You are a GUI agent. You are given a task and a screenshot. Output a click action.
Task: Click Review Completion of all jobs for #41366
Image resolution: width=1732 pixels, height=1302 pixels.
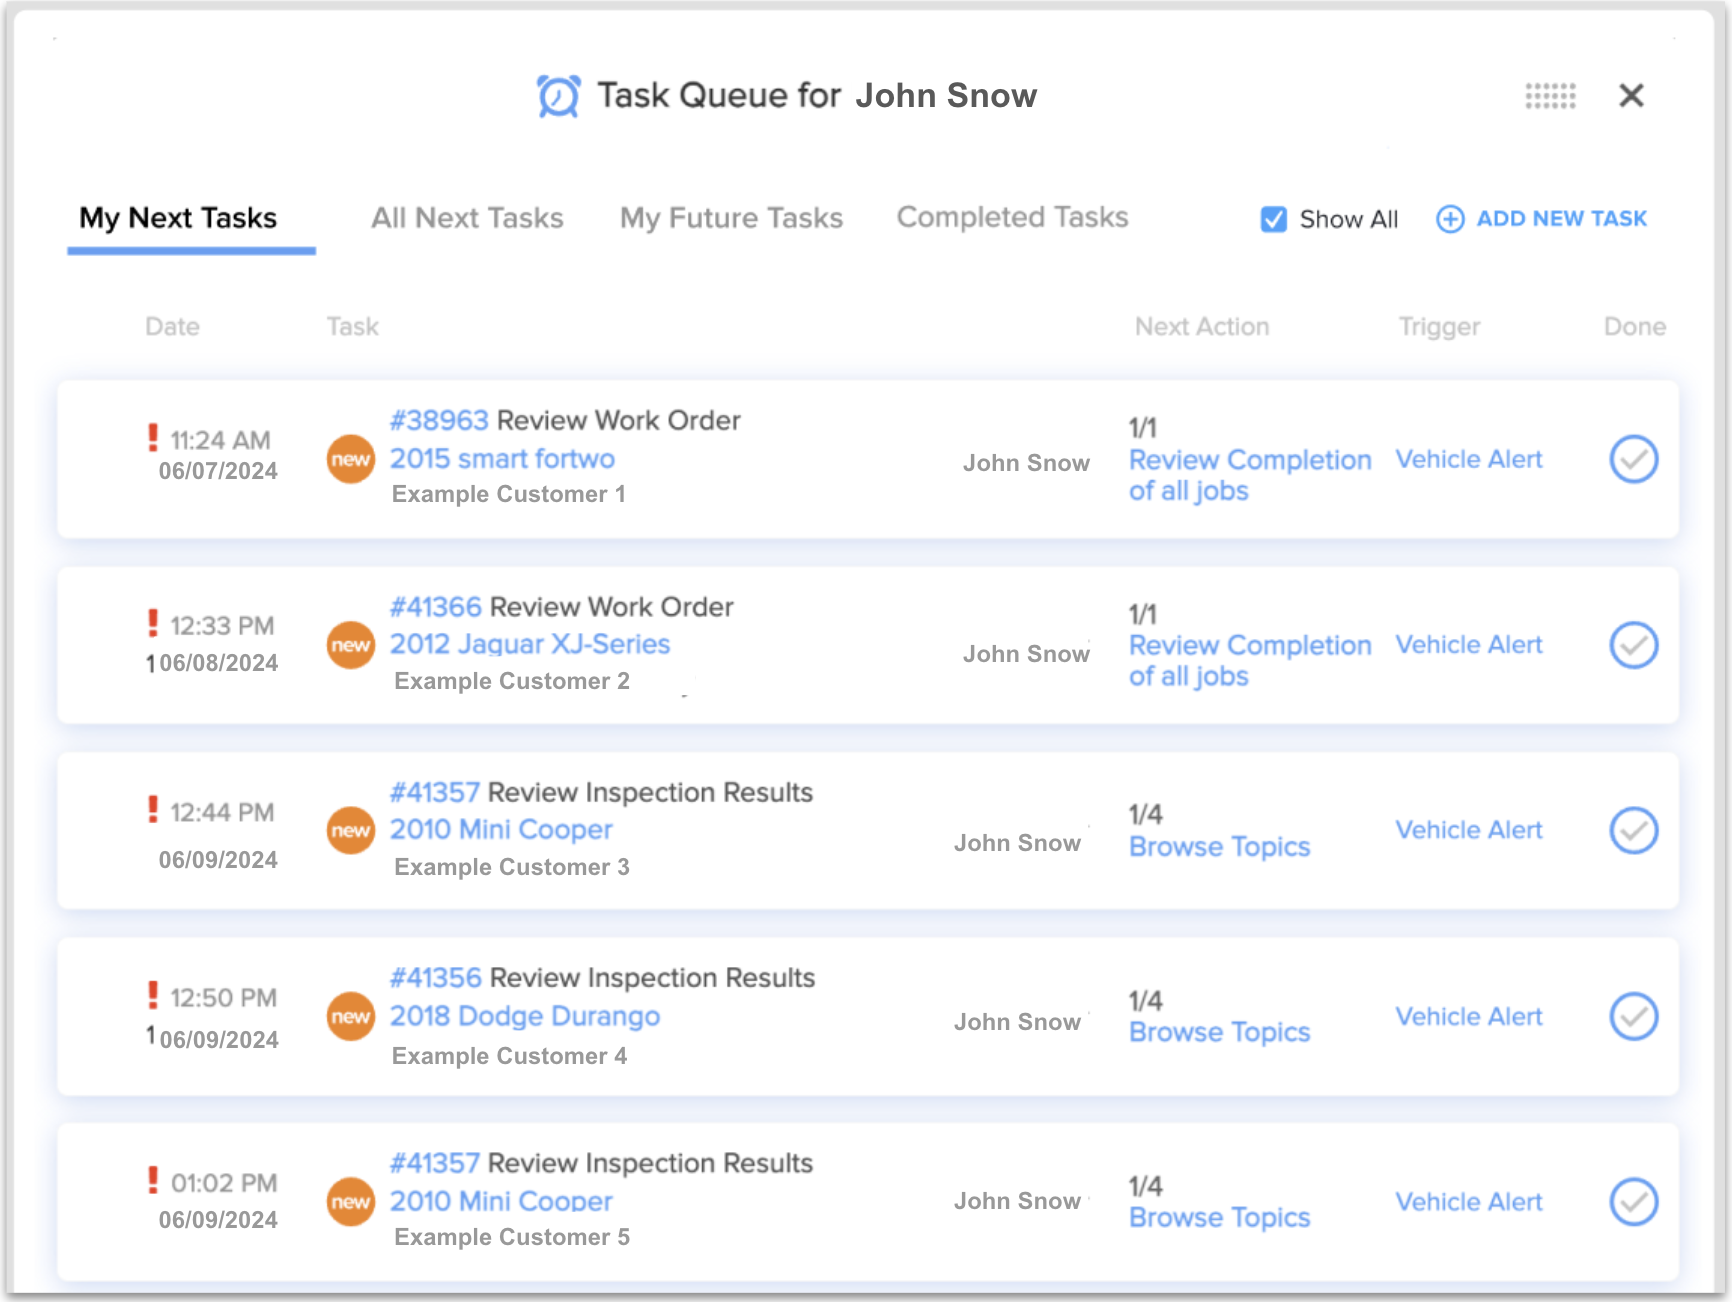click(x=1250, y=661)
